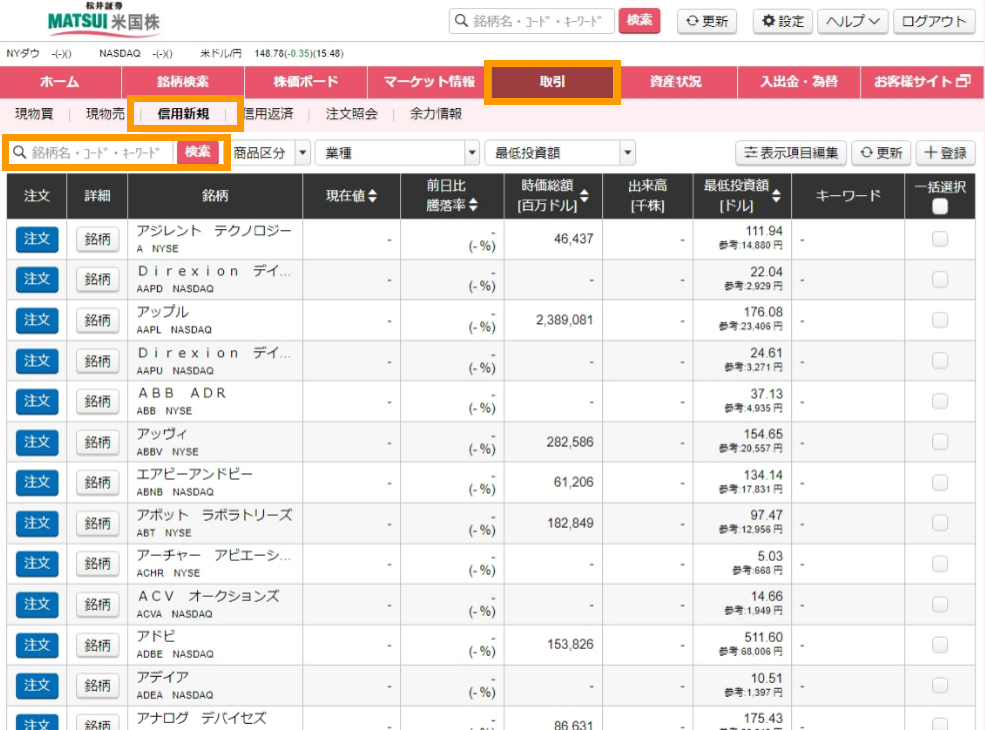
Task: Open the 商品区分 dropdown
Action: click(271, 153)
